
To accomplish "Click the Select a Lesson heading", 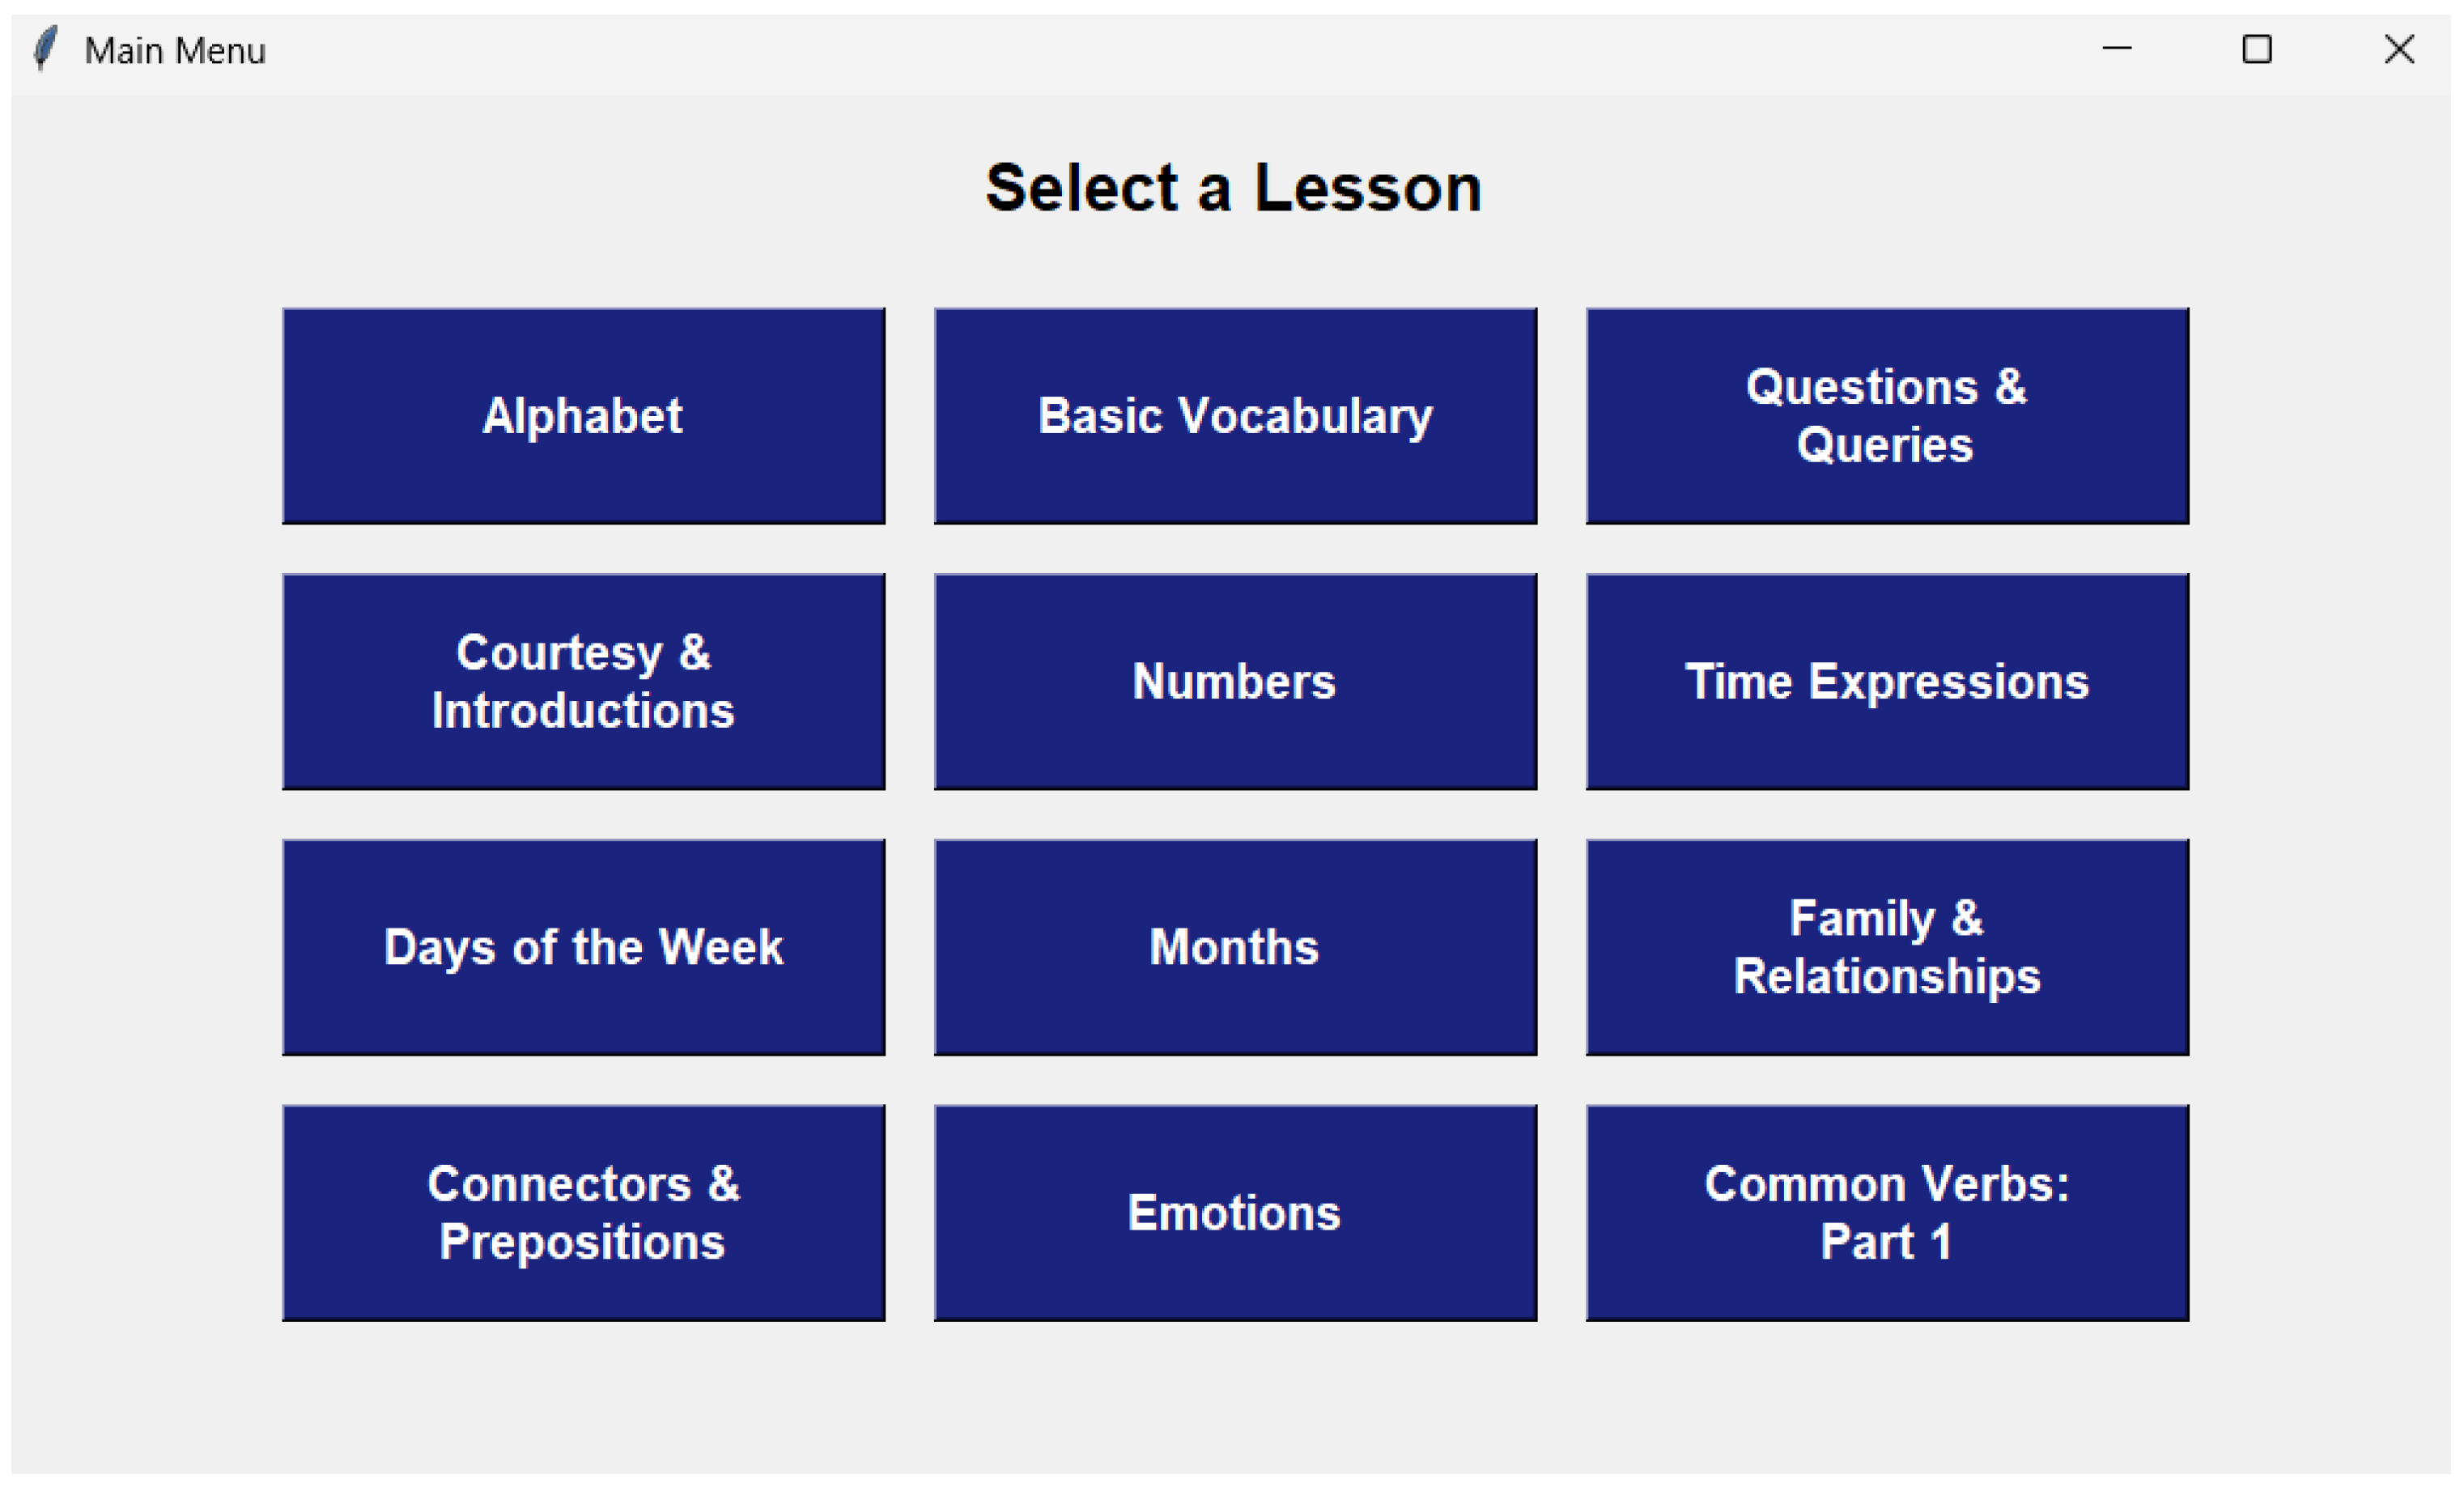I will (1233, 188).
